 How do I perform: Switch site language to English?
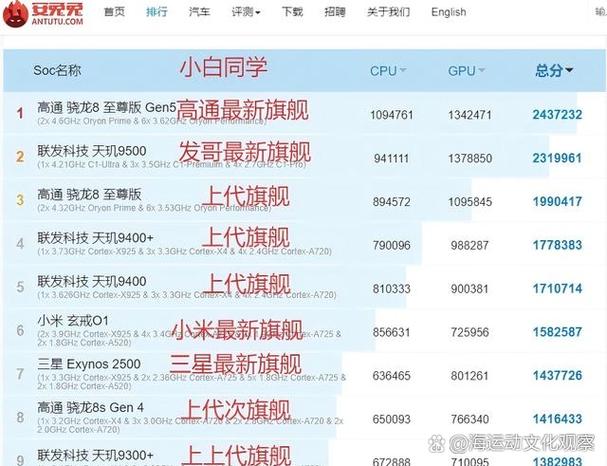click(449, 12)
